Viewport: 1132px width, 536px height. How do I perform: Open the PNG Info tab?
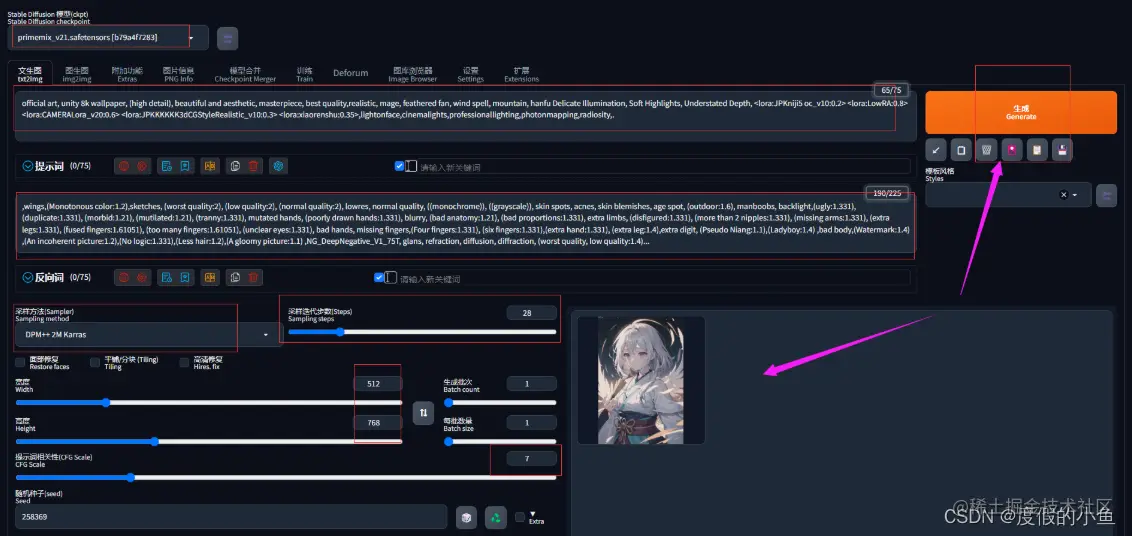tap(178, 74)
